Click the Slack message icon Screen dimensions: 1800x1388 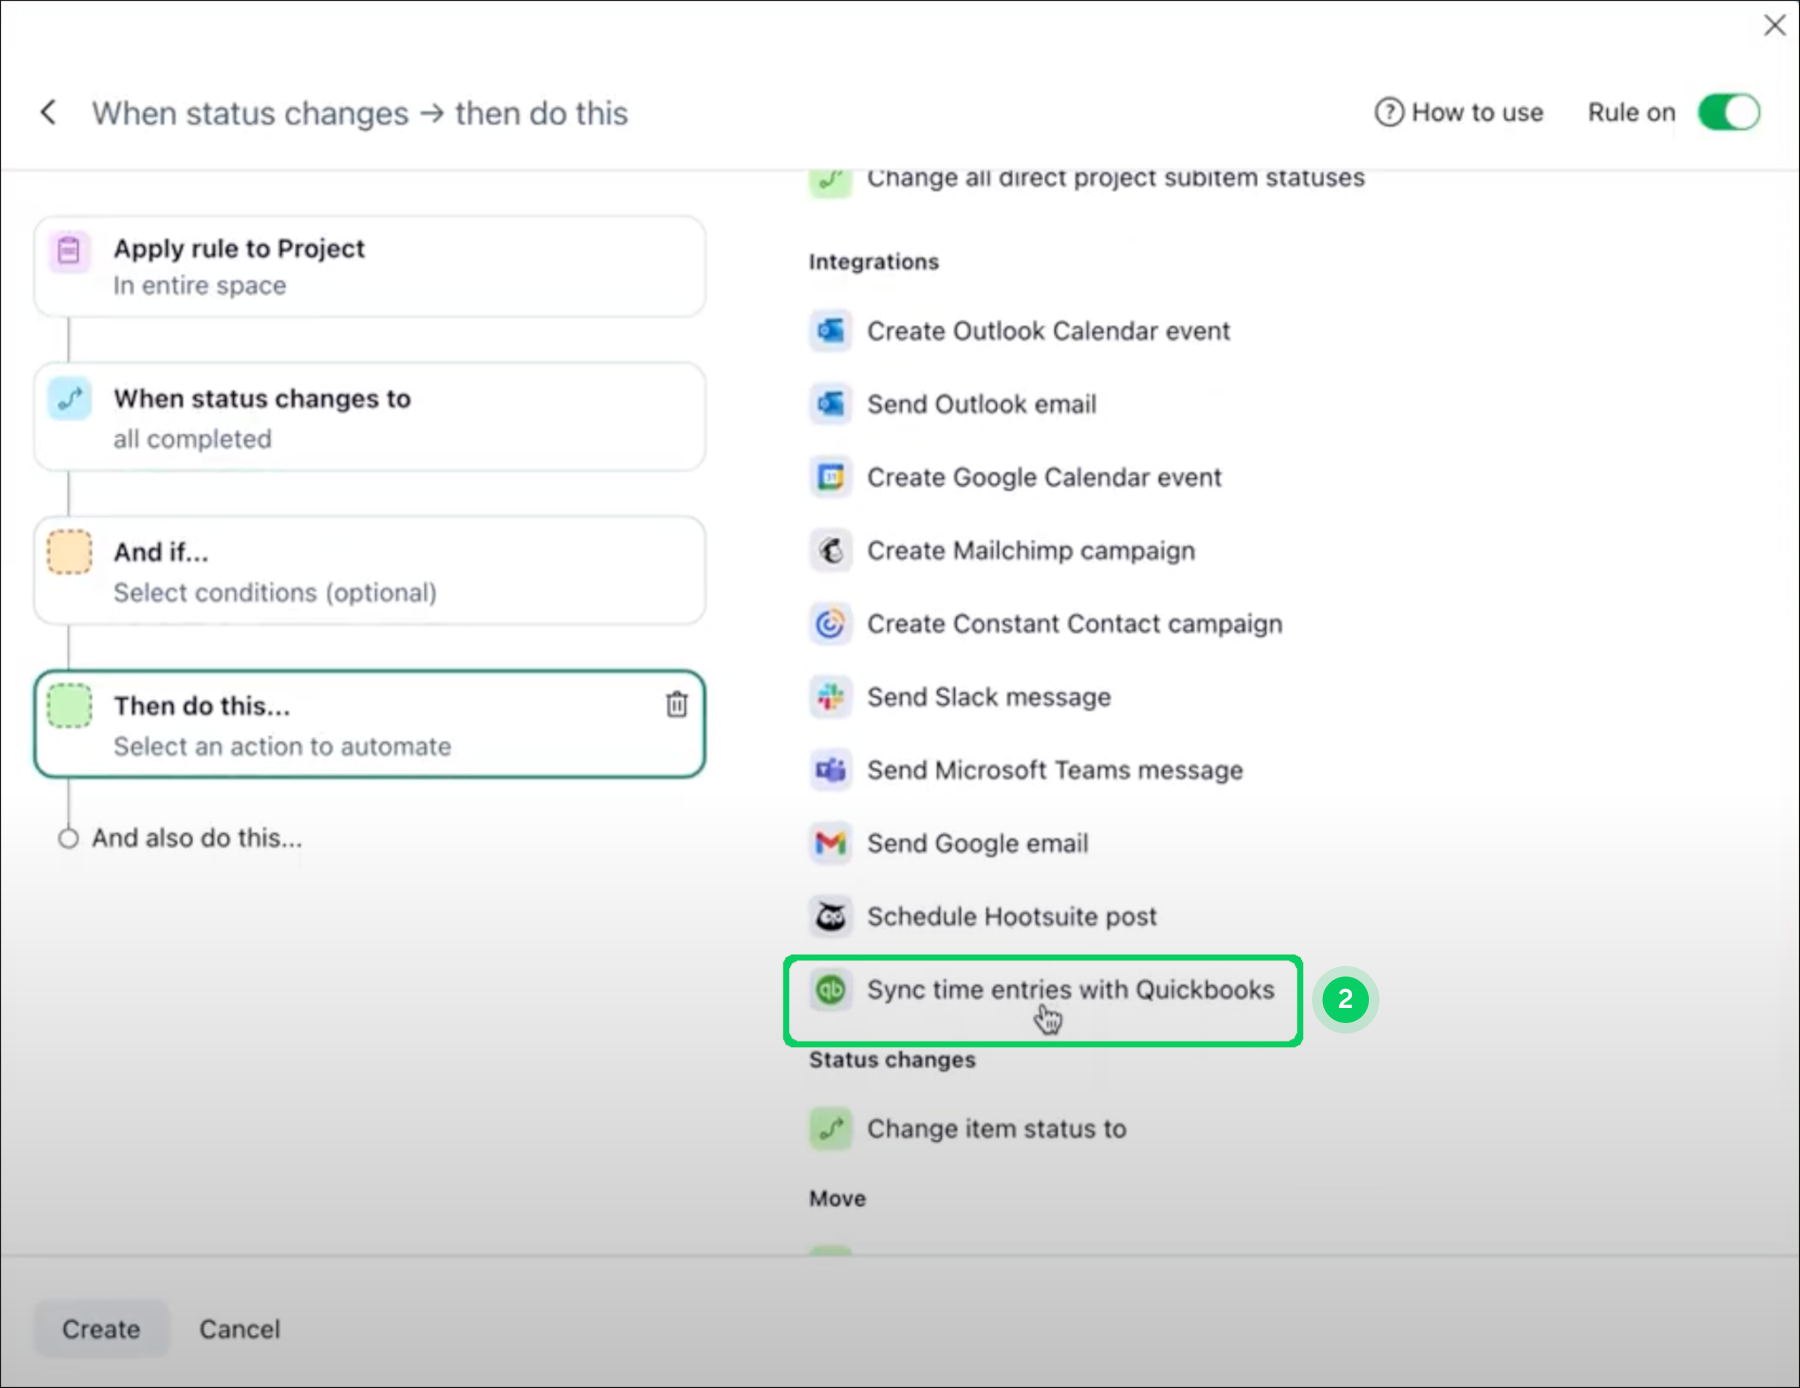830,697
